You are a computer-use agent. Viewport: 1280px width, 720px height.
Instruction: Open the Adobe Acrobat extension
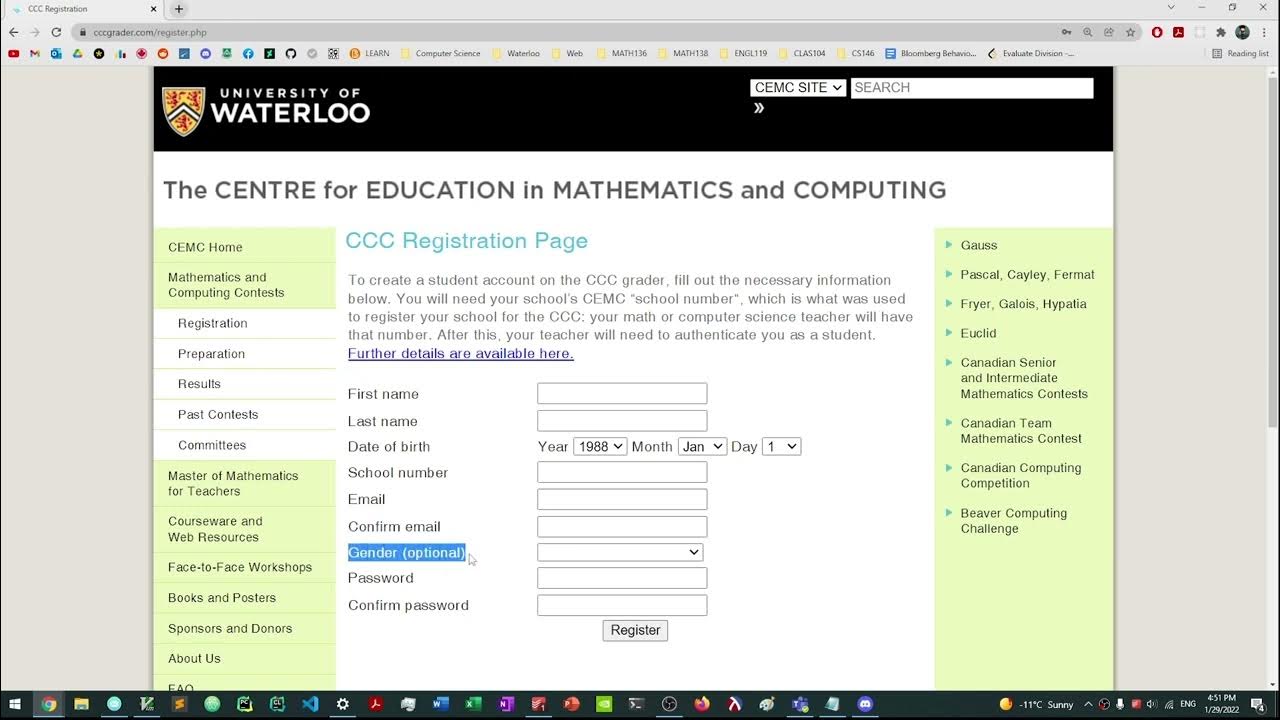[x=1179, y=32]
